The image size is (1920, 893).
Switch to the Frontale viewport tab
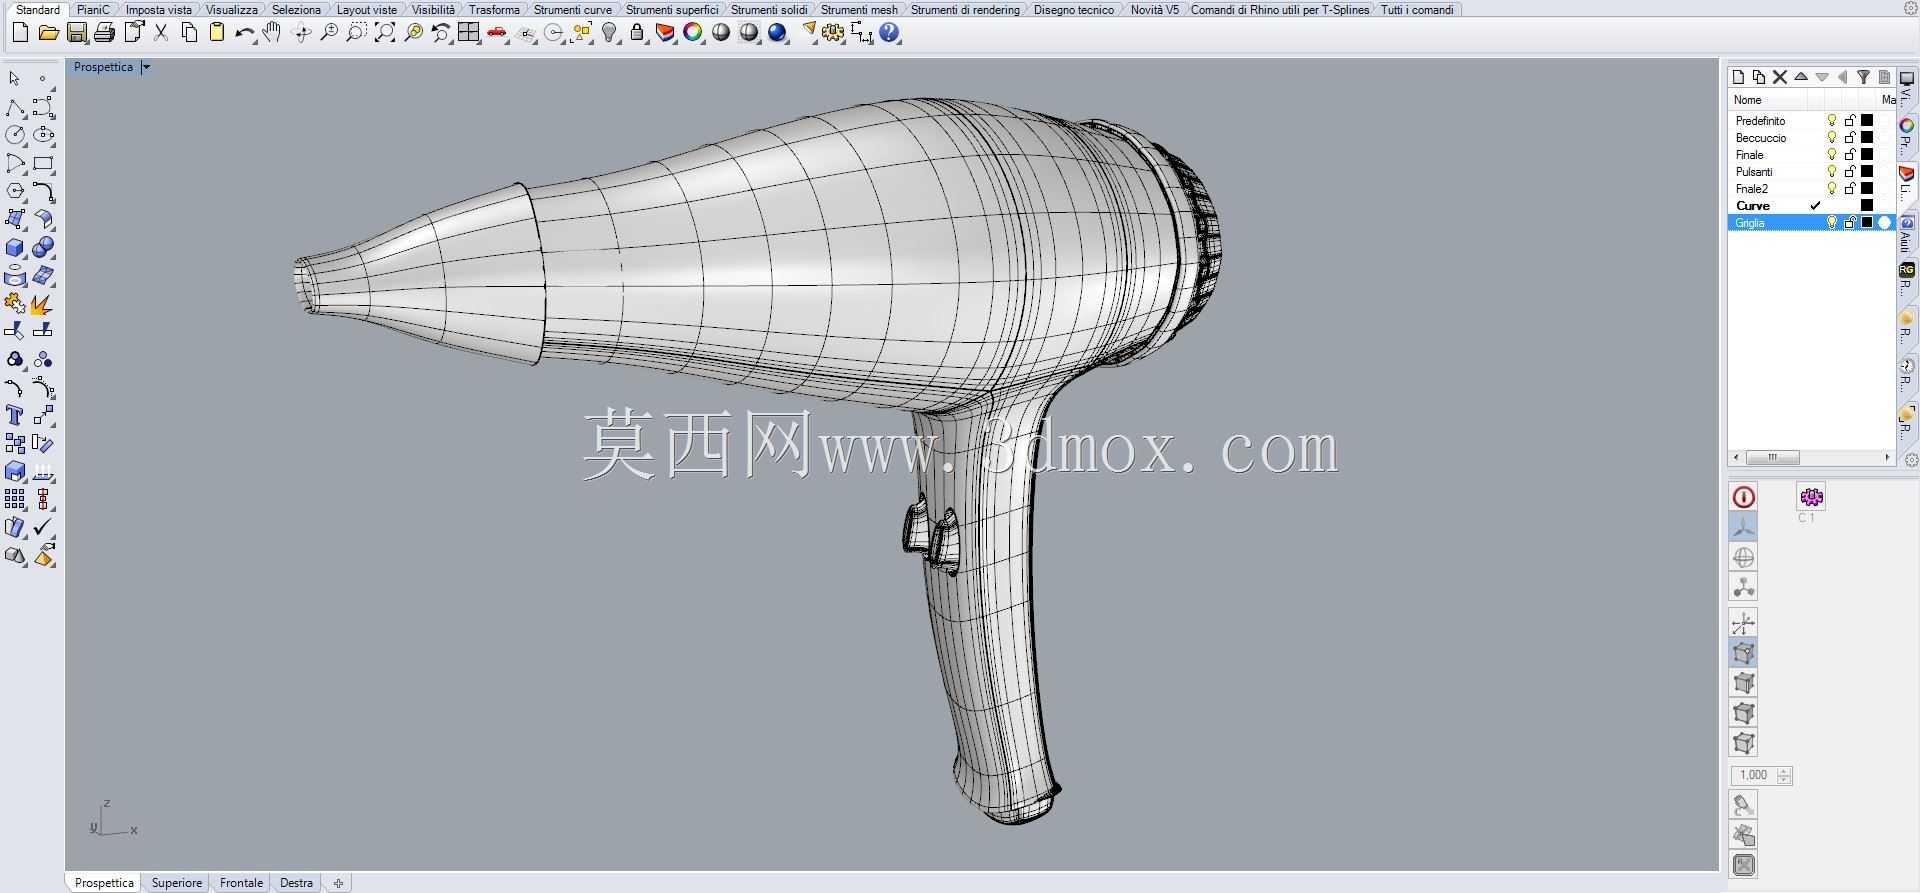pos(241,883)
